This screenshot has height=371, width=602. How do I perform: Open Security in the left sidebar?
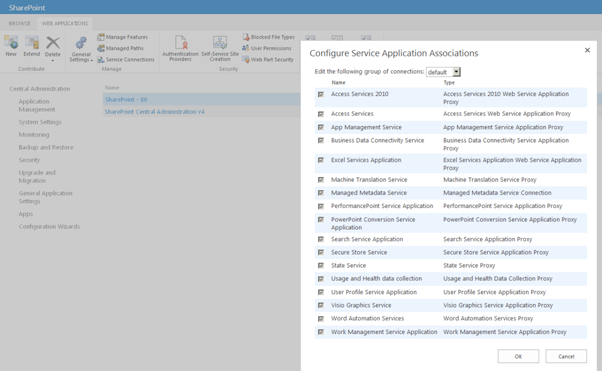pos(29,160)
